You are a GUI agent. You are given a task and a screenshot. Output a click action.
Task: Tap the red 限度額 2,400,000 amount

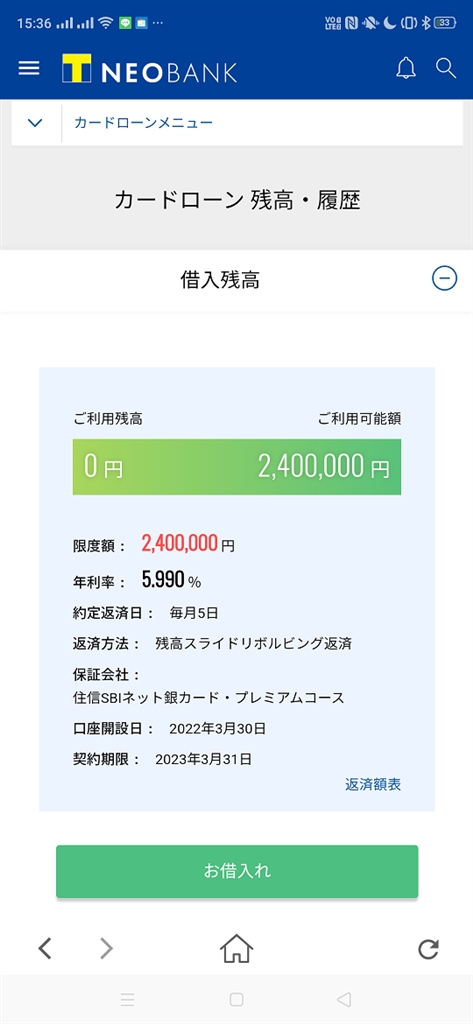(x=180, y=543)
